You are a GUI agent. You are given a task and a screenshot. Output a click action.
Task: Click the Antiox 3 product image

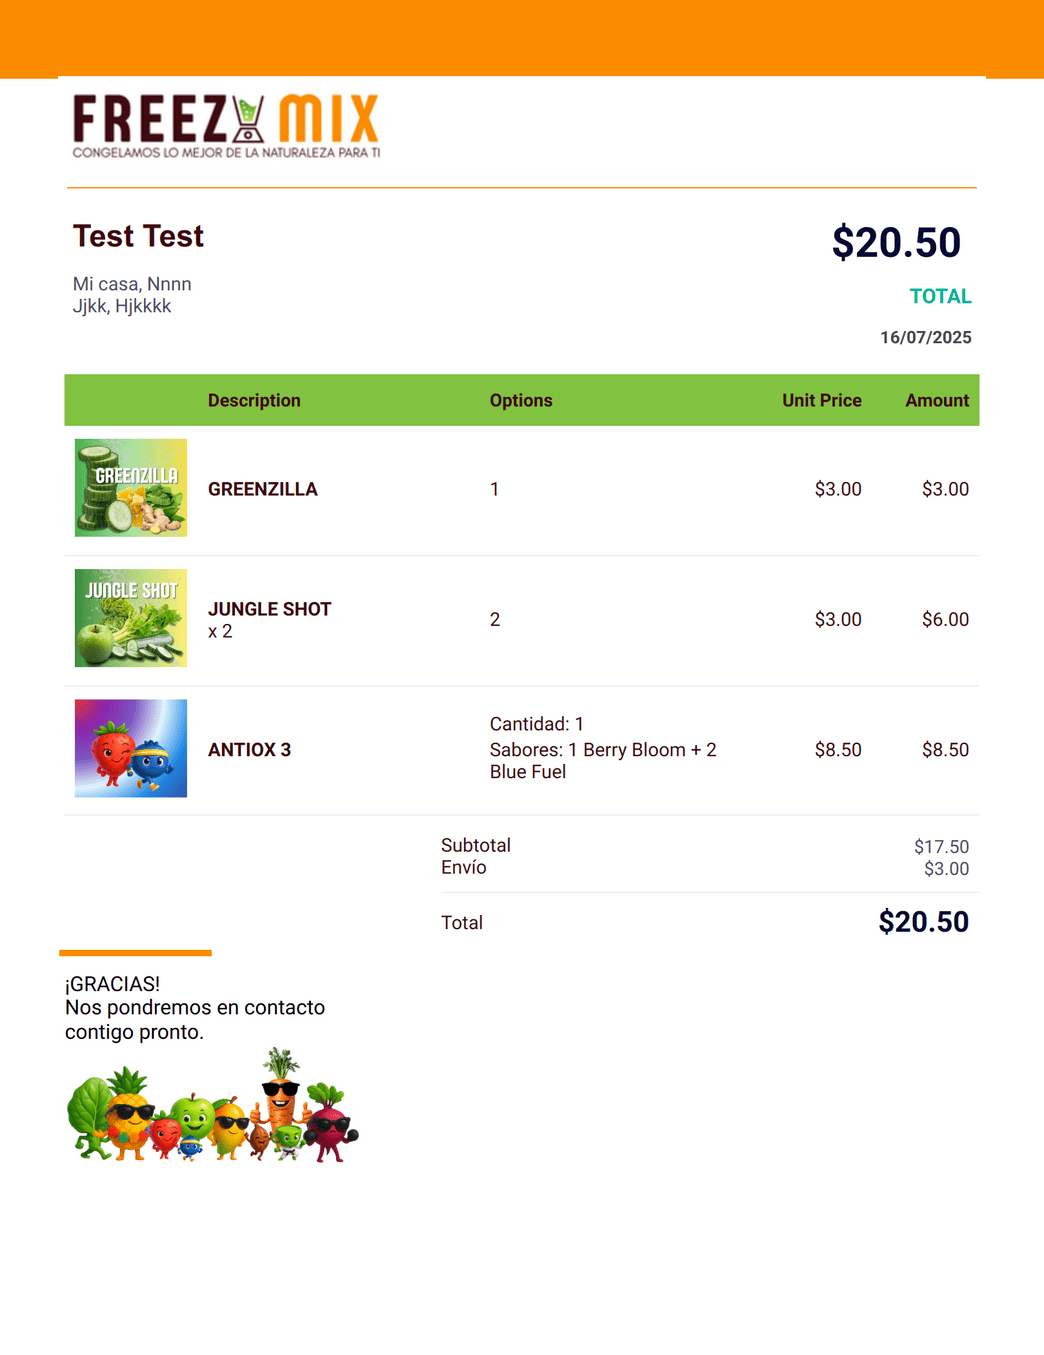pos(131,748)
